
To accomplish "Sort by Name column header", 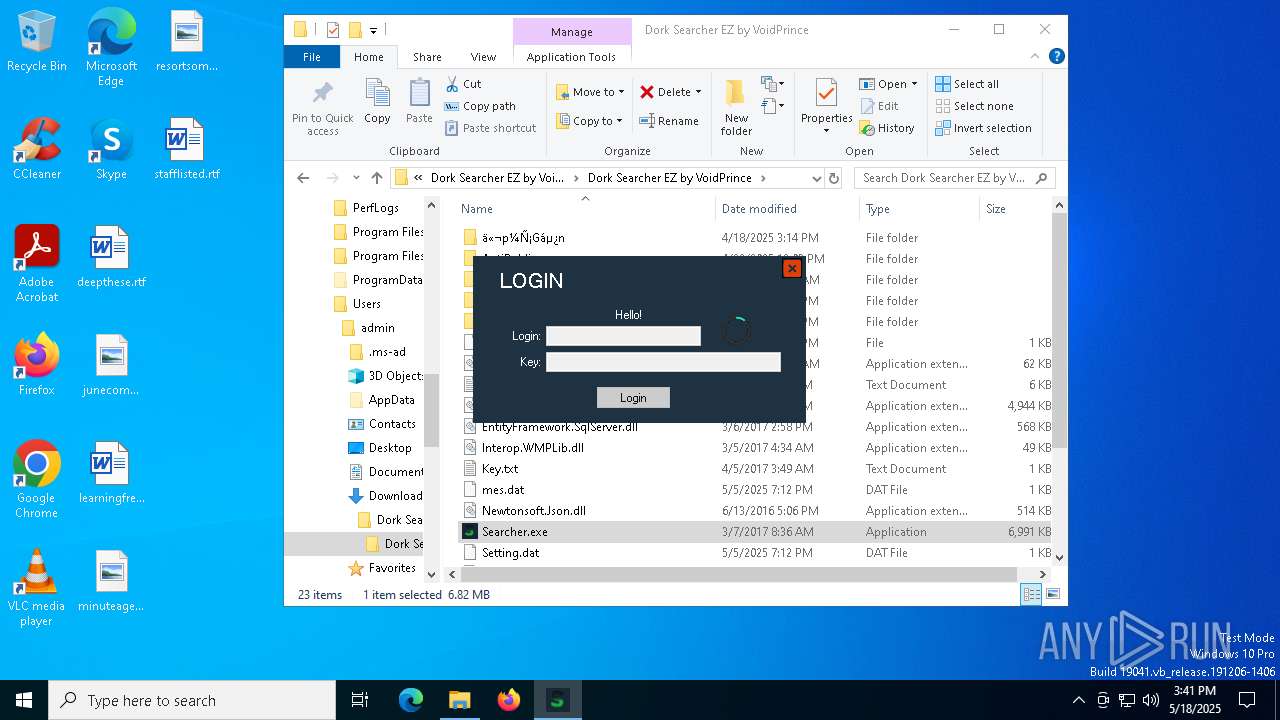I will [x=585, y=209].
